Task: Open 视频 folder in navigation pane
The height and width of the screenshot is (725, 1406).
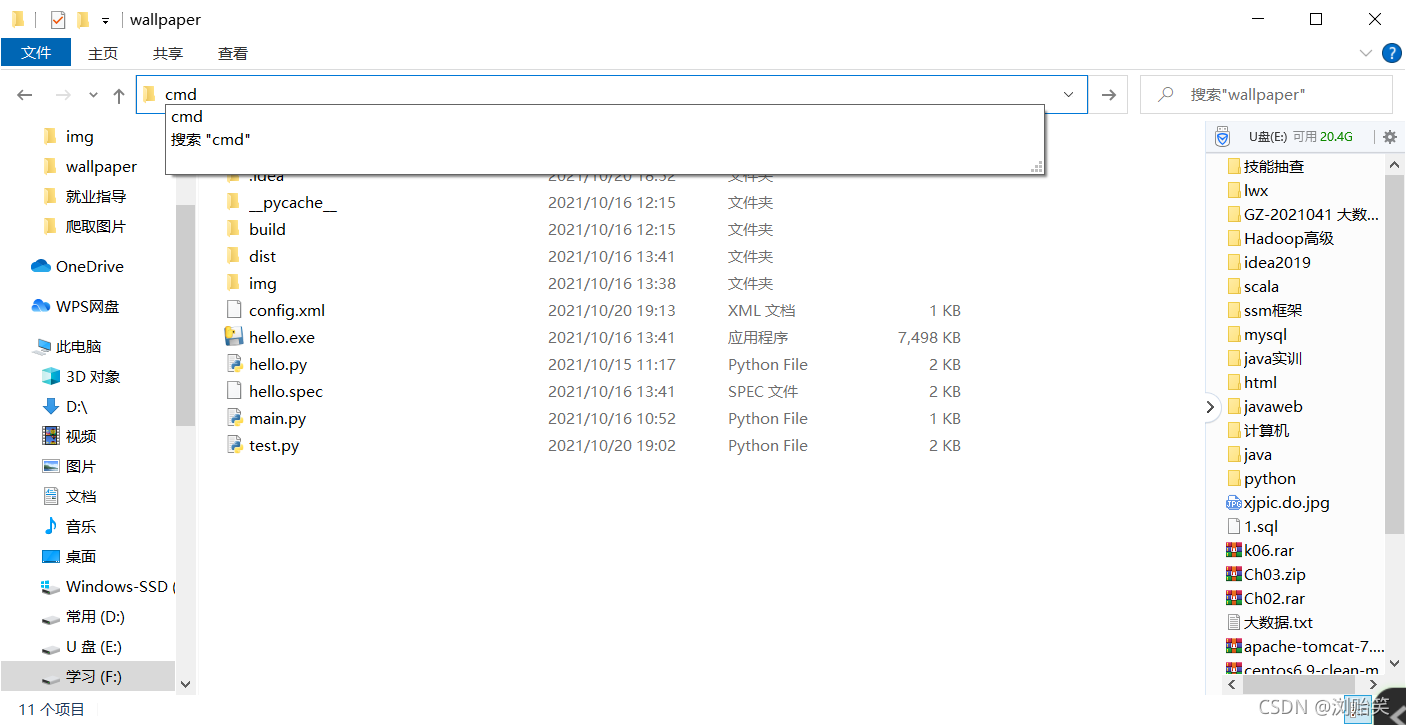Action: pyautogui.click(x=81, y=436)
